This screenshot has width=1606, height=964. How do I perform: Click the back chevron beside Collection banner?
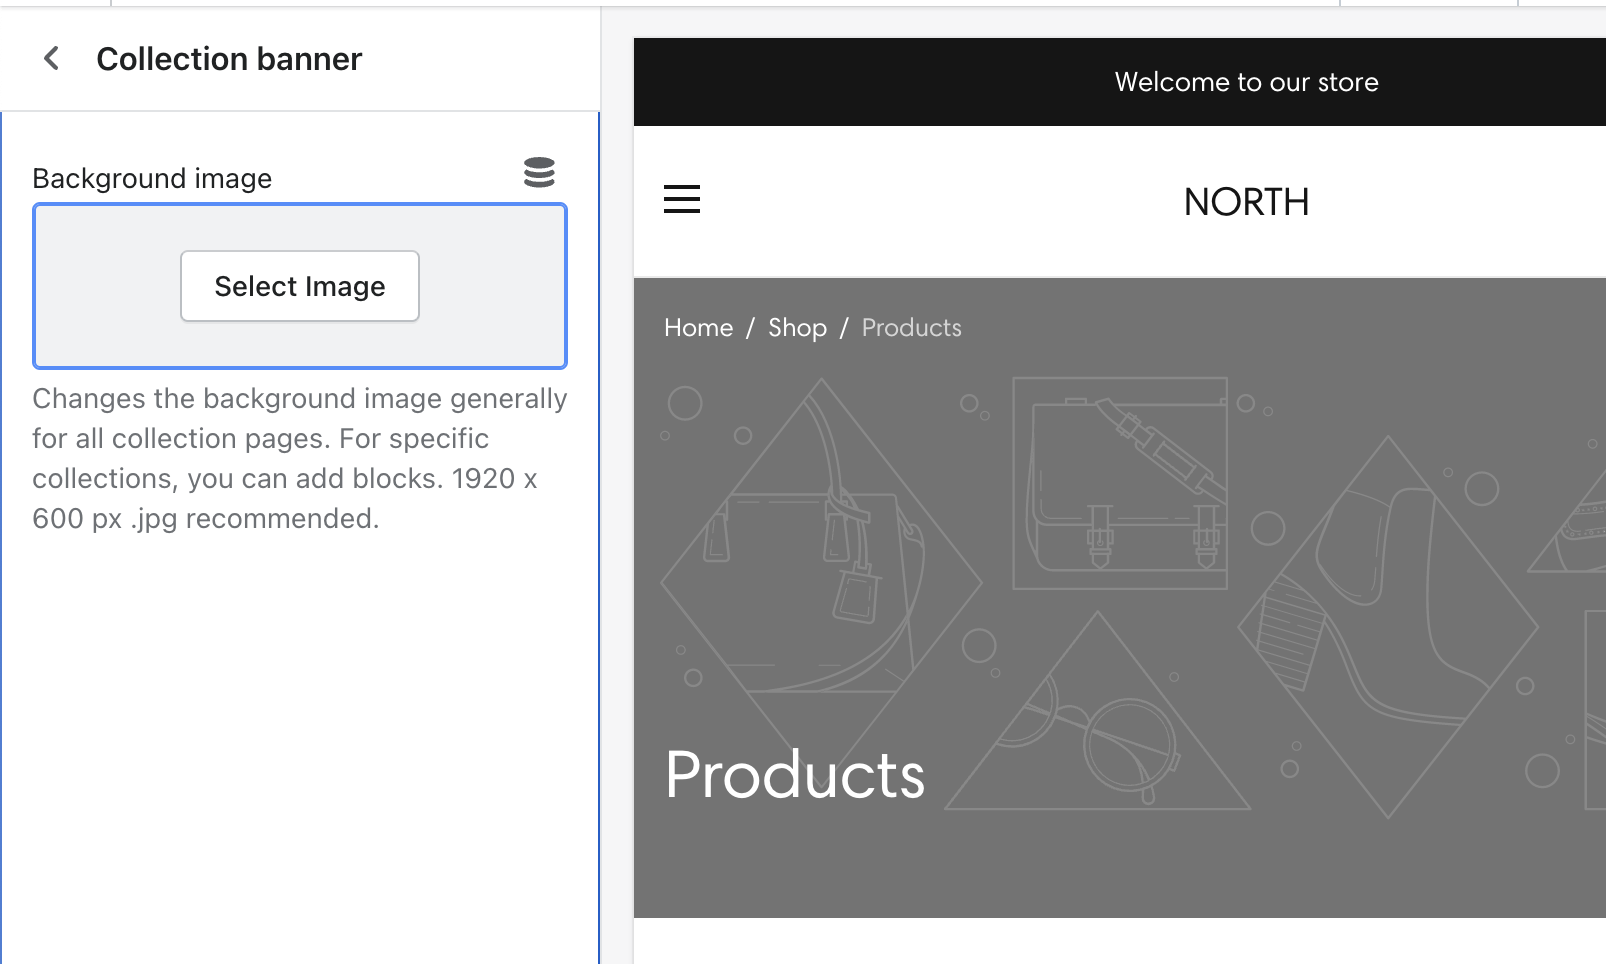(50, 58)
